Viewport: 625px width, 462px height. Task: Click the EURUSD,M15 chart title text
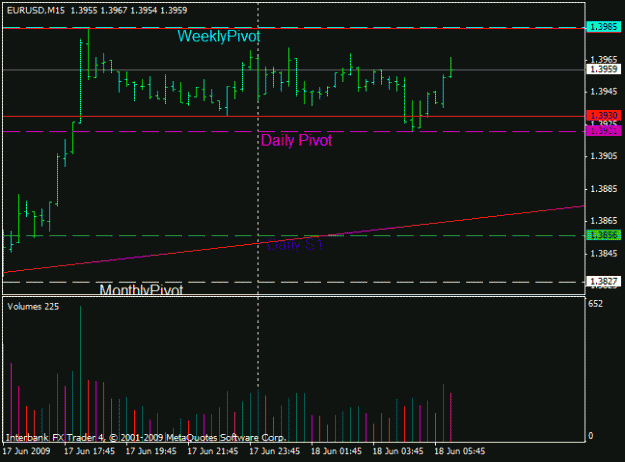(x=36, y=11)
